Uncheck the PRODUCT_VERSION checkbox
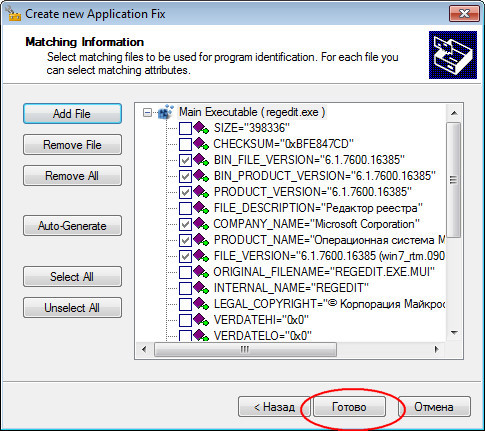This screenshot has width=485, height=431. pos(185,192)
